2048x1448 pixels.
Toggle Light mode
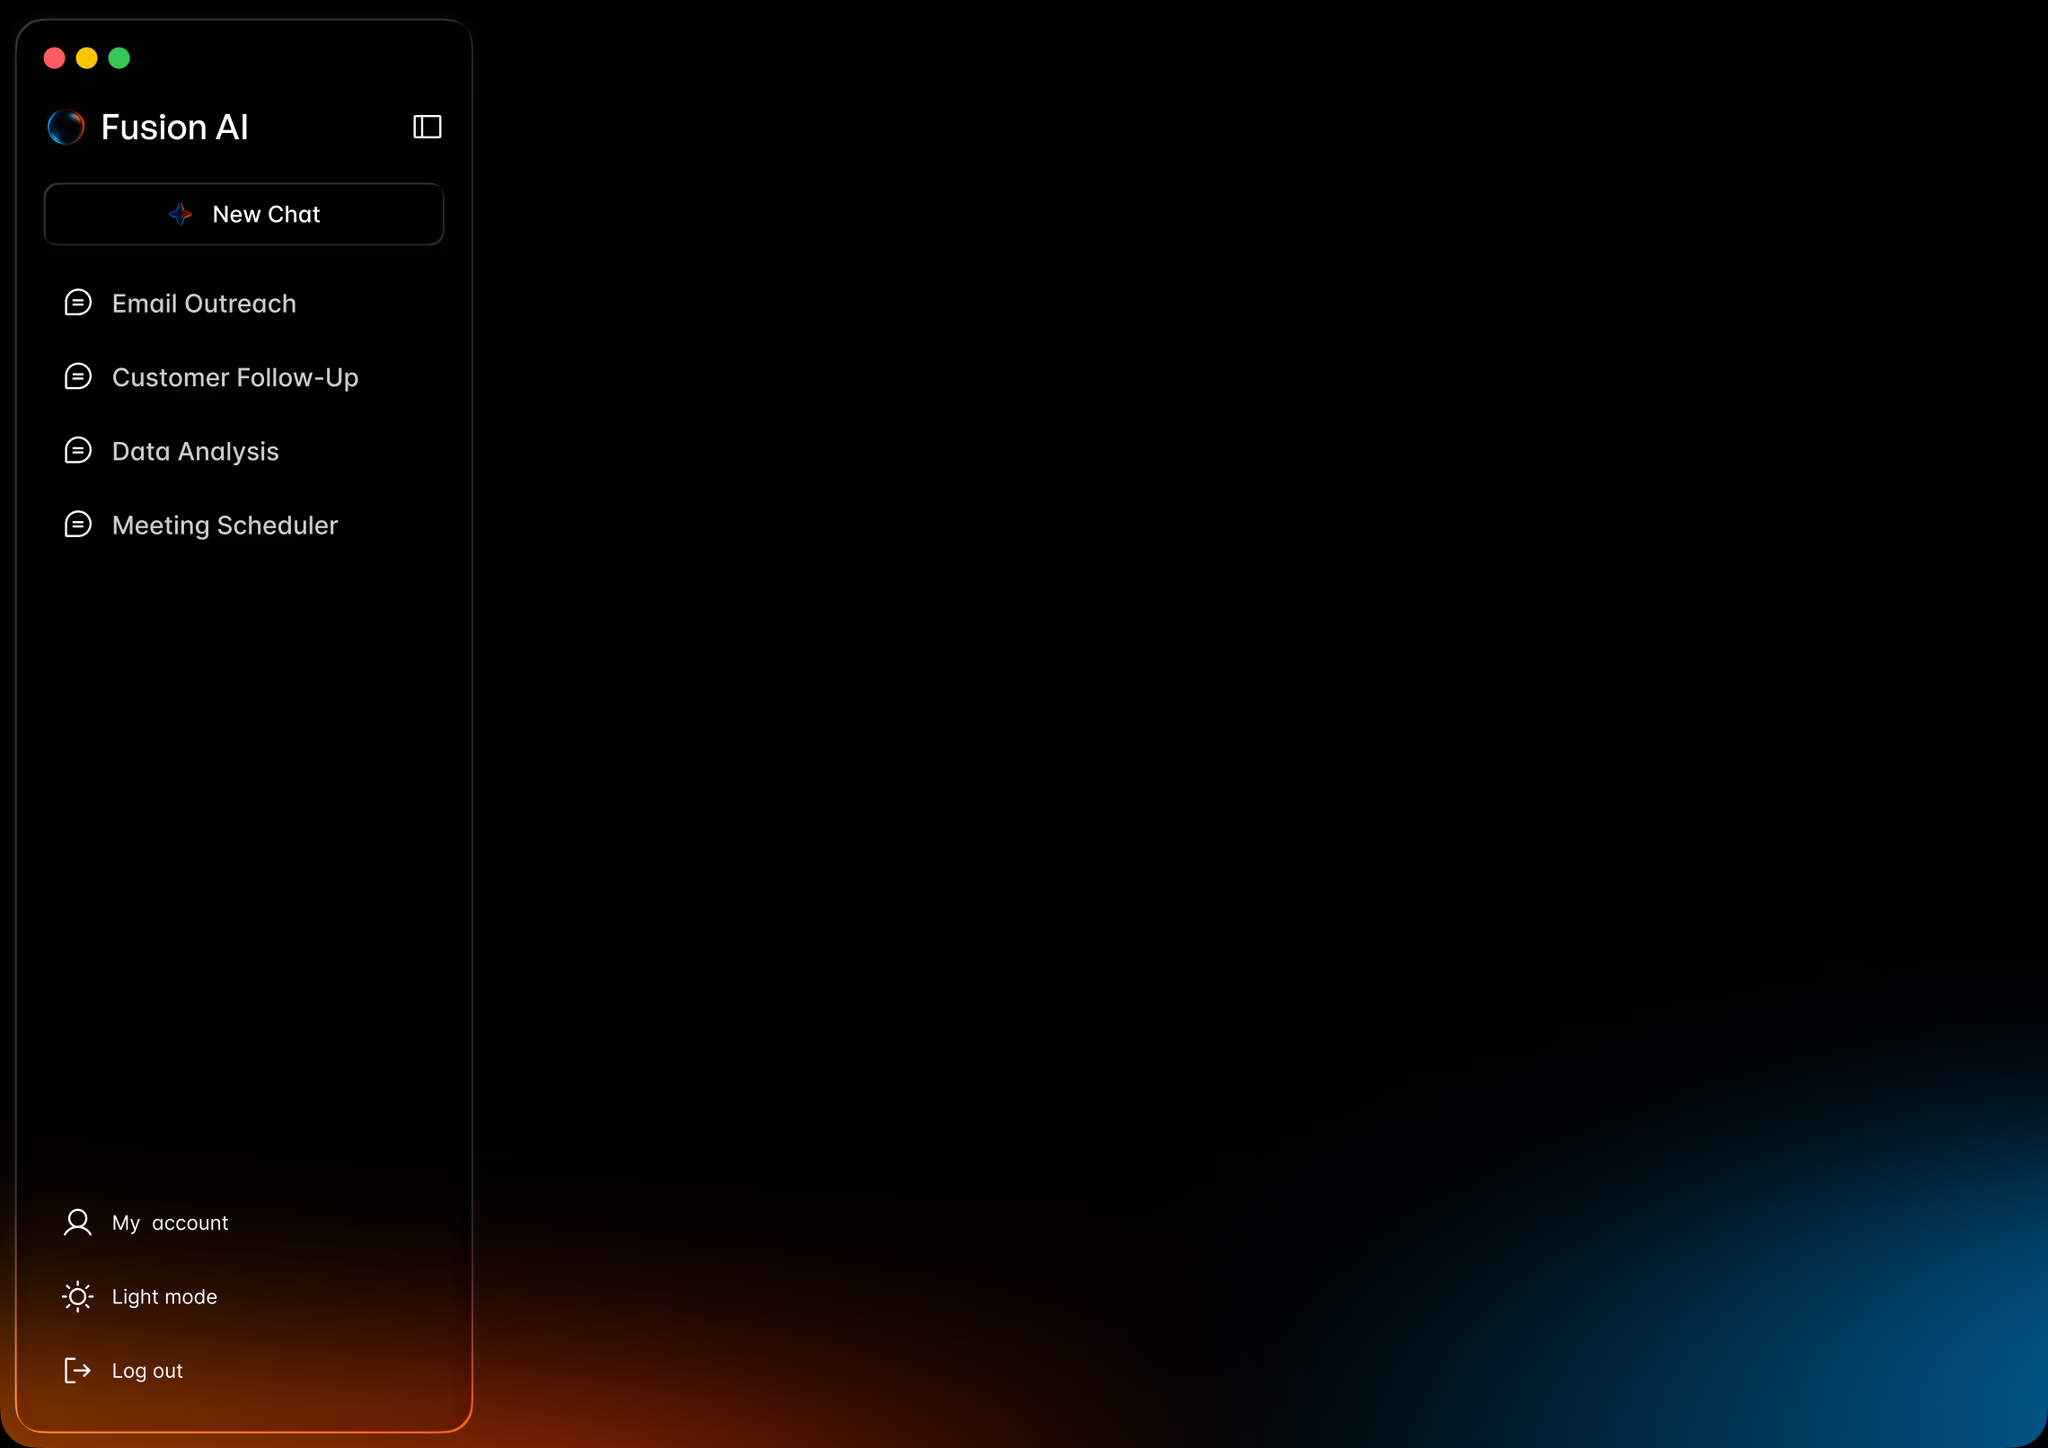tap(164, 1296)
